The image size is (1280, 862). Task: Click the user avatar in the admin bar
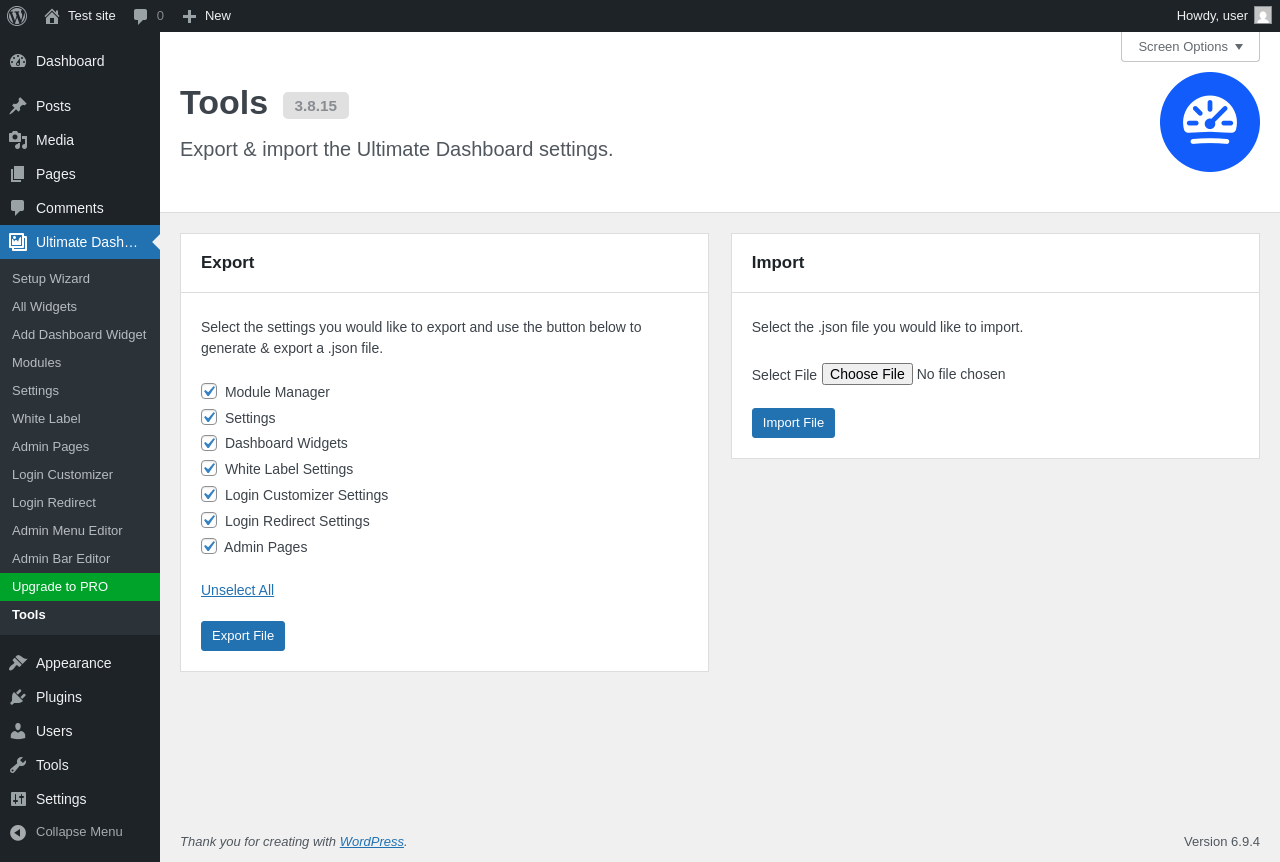point(1263,15)
